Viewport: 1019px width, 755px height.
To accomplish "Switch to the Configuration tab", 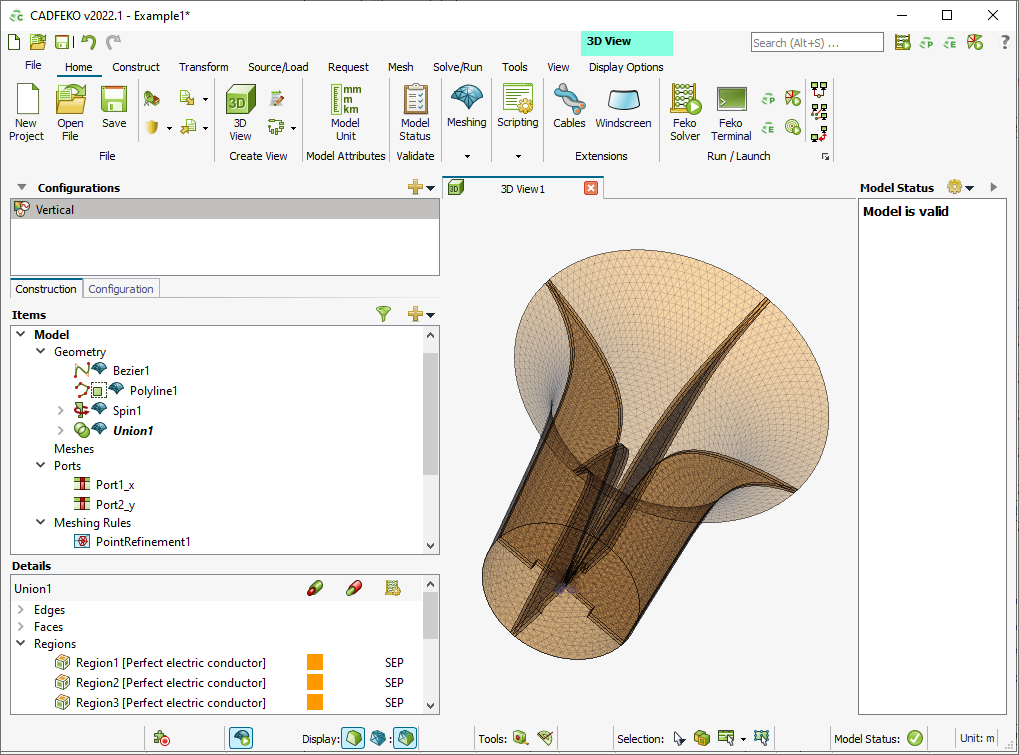I will tap(121, 289).
